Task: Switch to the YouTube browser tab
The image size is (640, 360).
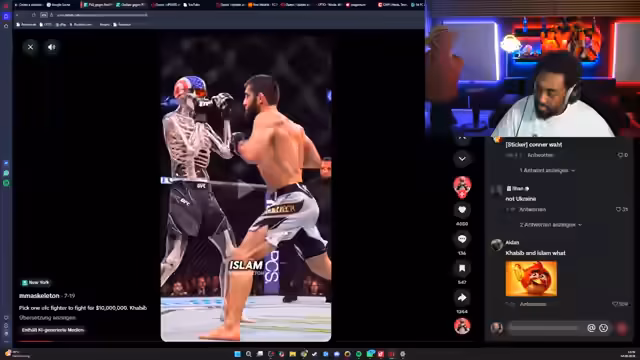Action: (192, 4)
